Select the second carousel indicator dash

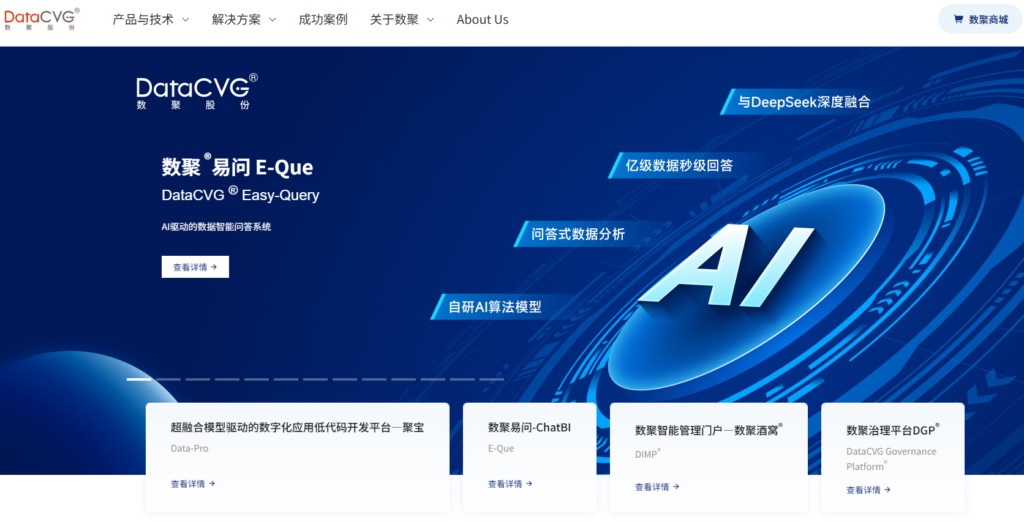[168, 379]
